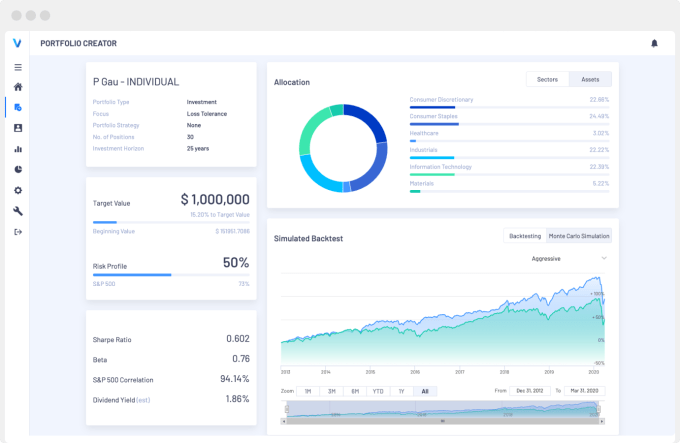The height and width of the screenshot is (443, 680).
Task: Click the chart navigator right scroll arrow
Action: coord(602,421)
